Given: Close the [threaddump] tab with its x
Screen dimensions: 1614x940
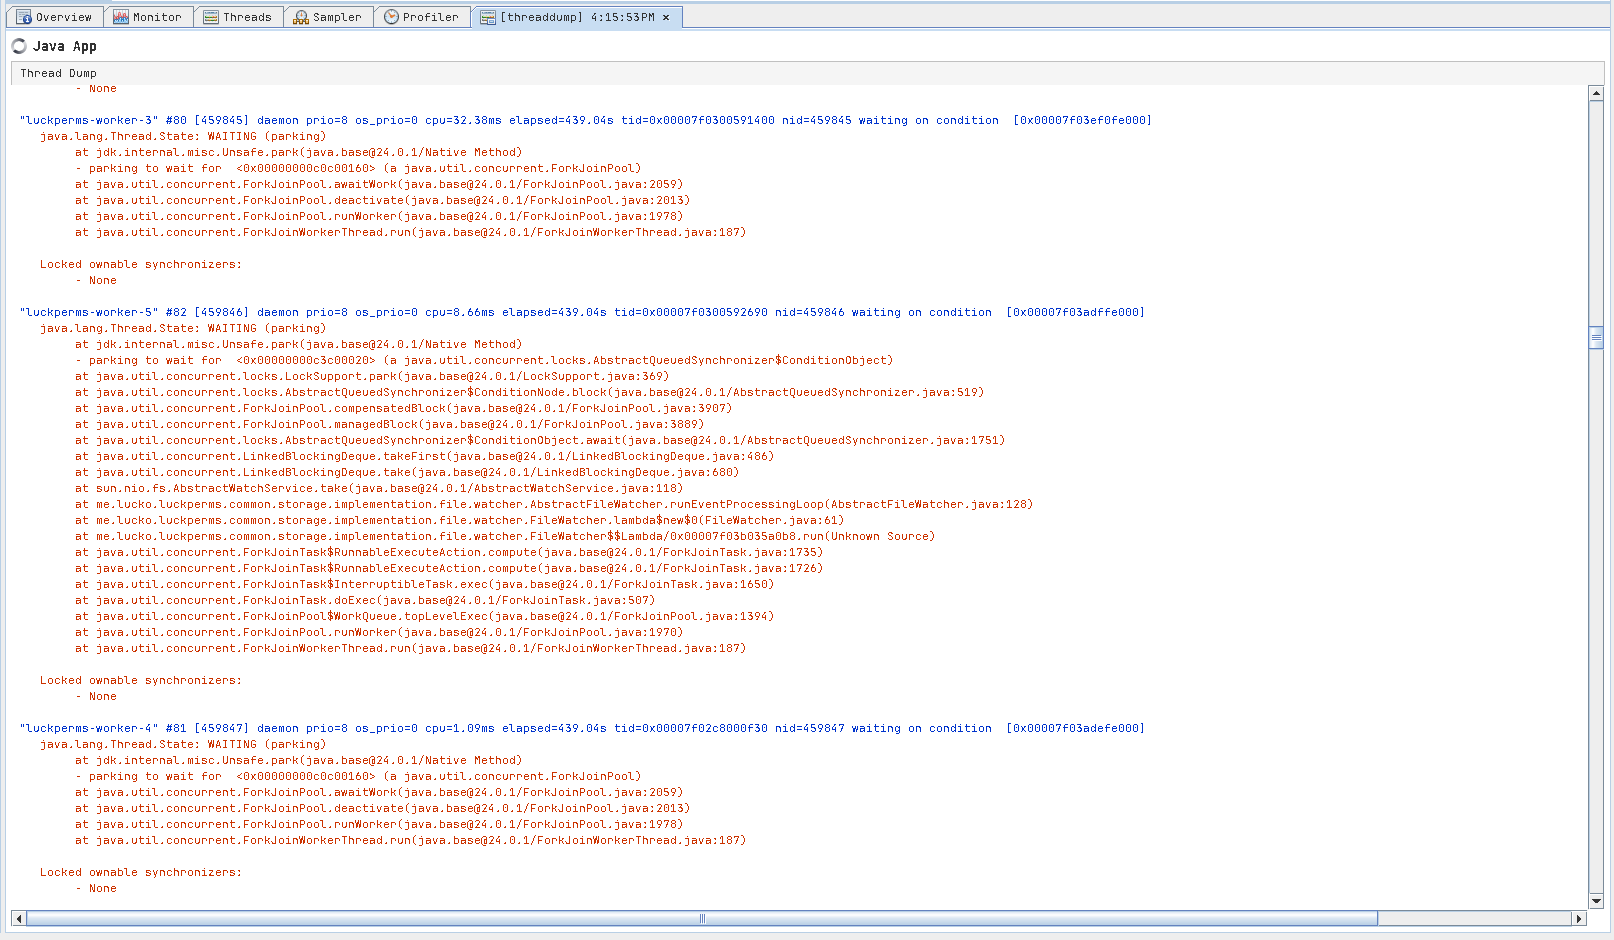Looking at the screenshot, I should tap(666, 17).
